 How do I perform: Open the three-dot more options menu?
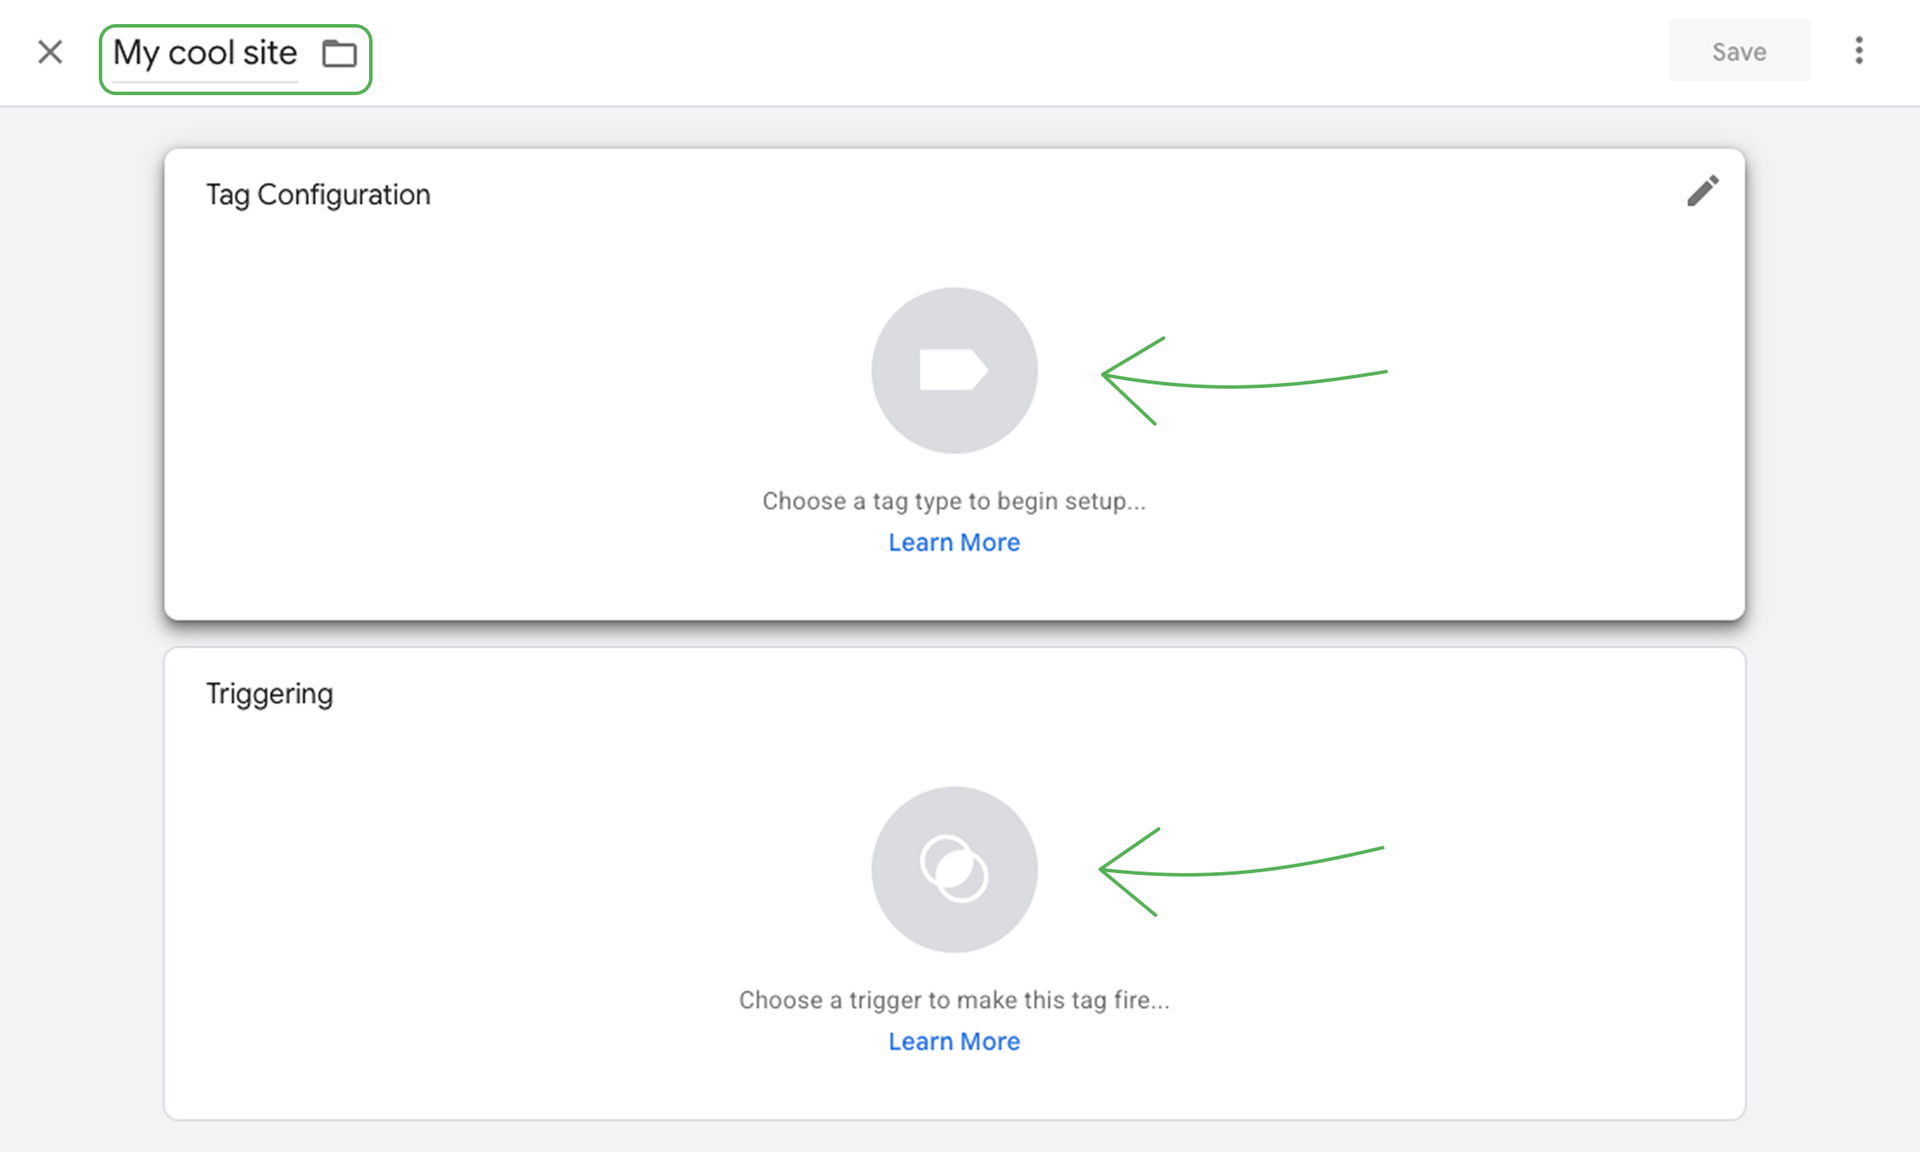(x=1858, y=51)
